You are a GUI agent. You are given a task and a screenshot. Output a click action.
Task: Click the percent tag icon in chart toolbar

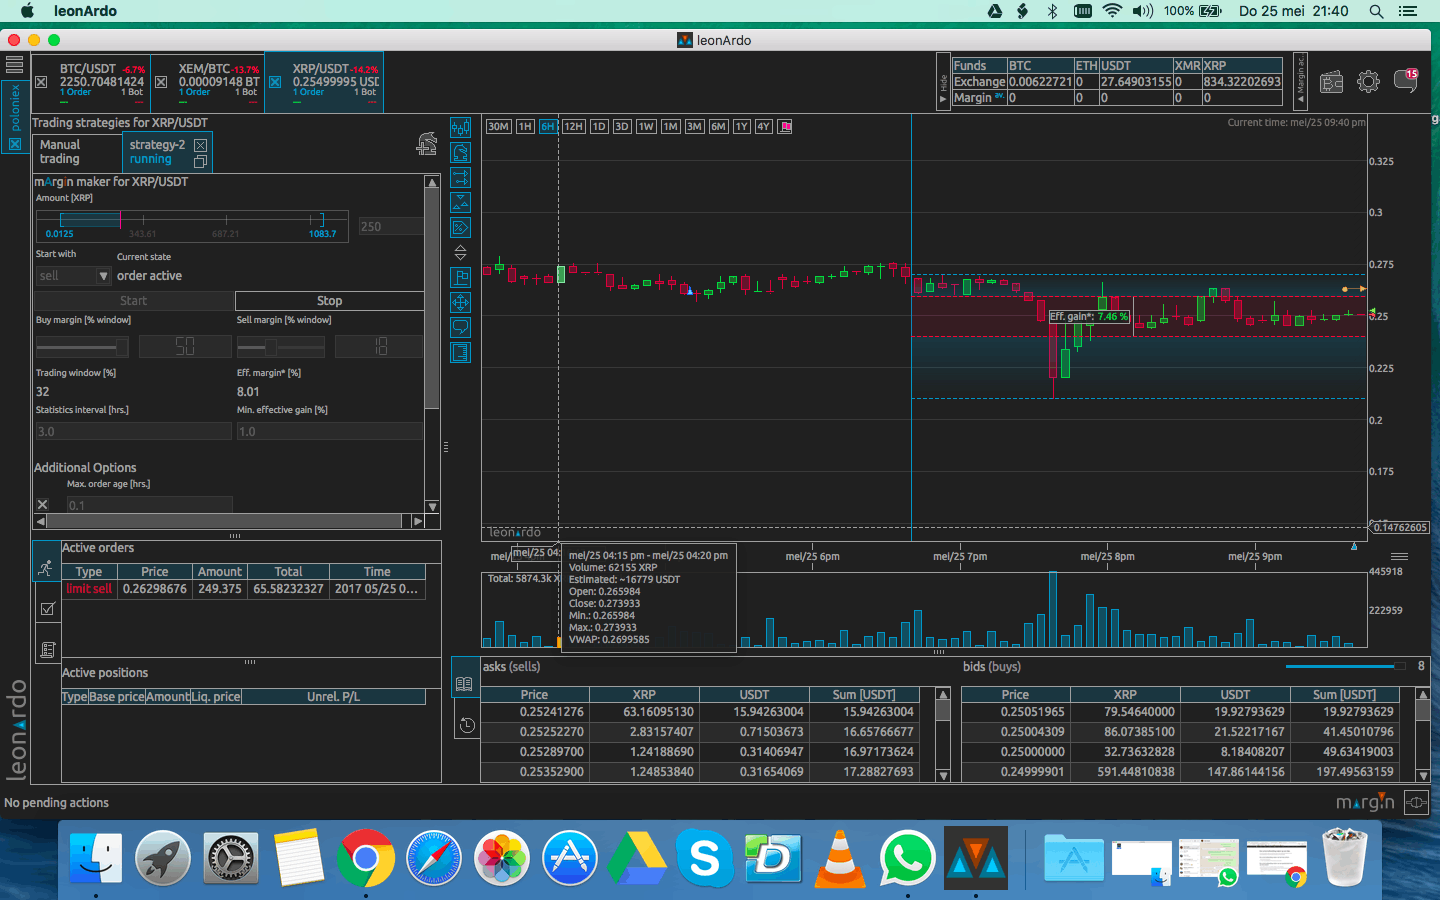click(460, 228)
